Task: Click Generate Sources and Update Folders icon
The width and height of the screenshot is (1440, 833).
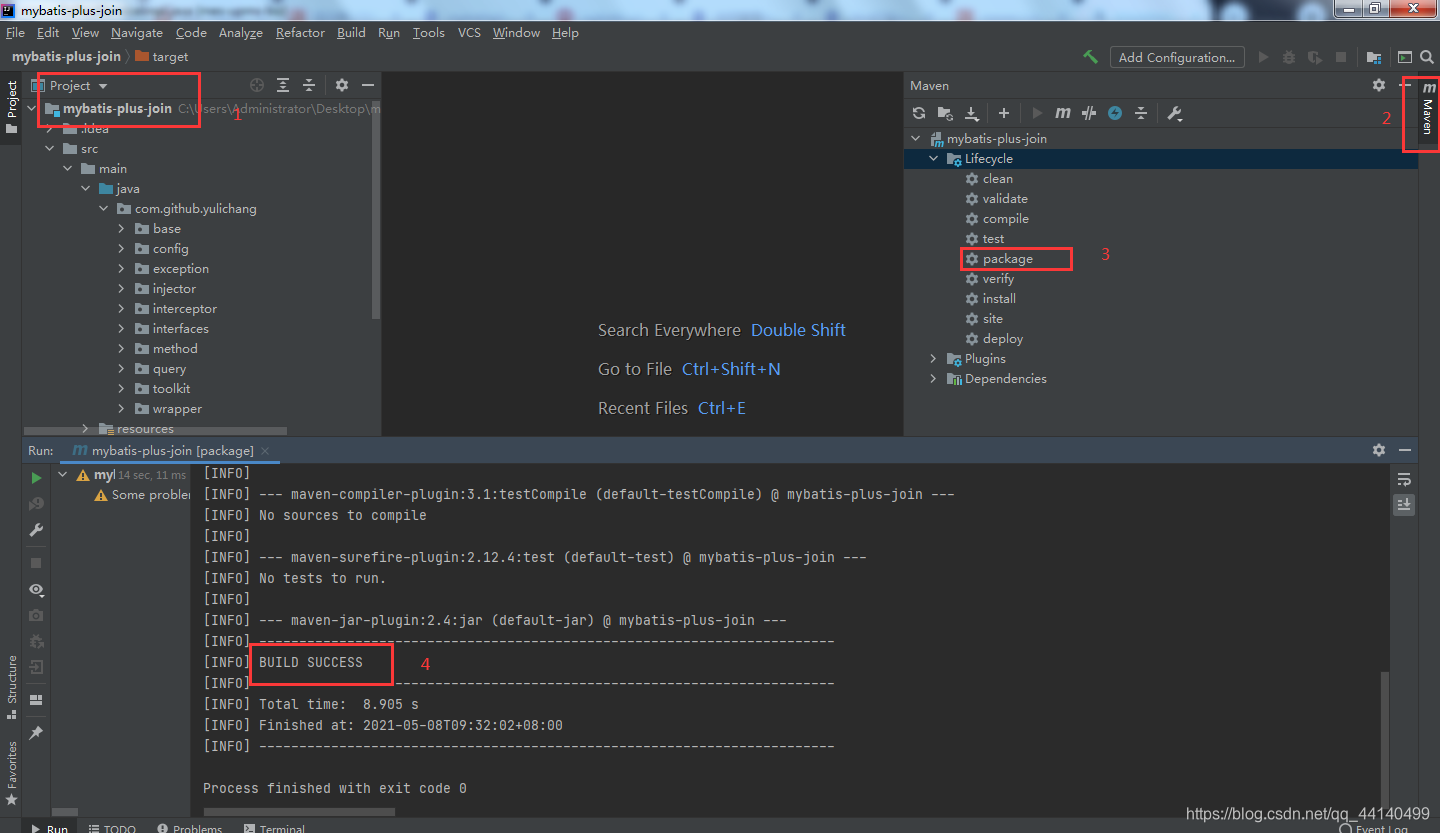Action: (945, 113)
